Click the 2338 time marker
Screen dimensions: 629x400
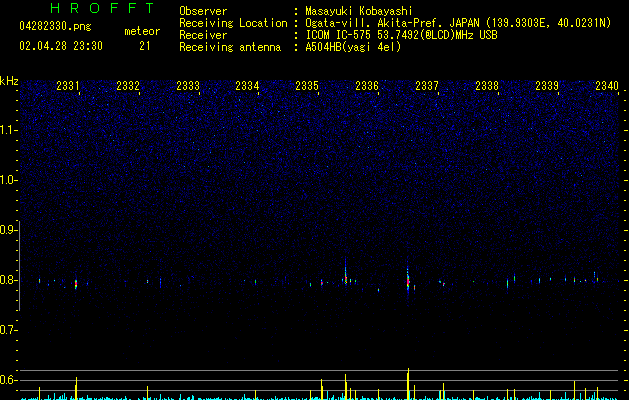pos(487,86)
